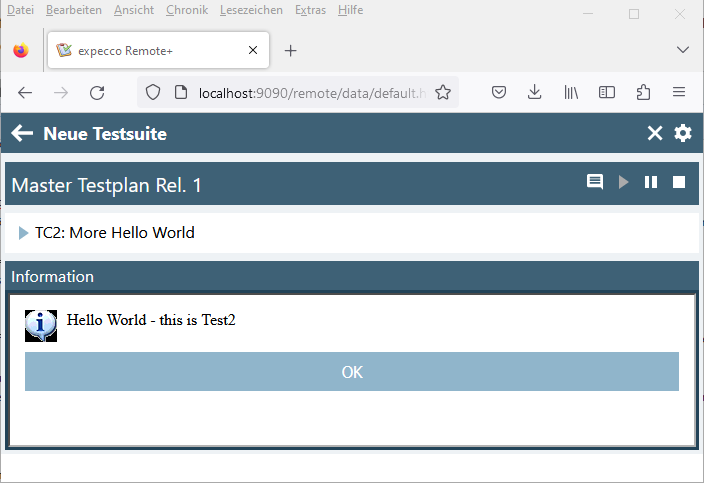Open the Lesezeichen menu

point(251,10)
